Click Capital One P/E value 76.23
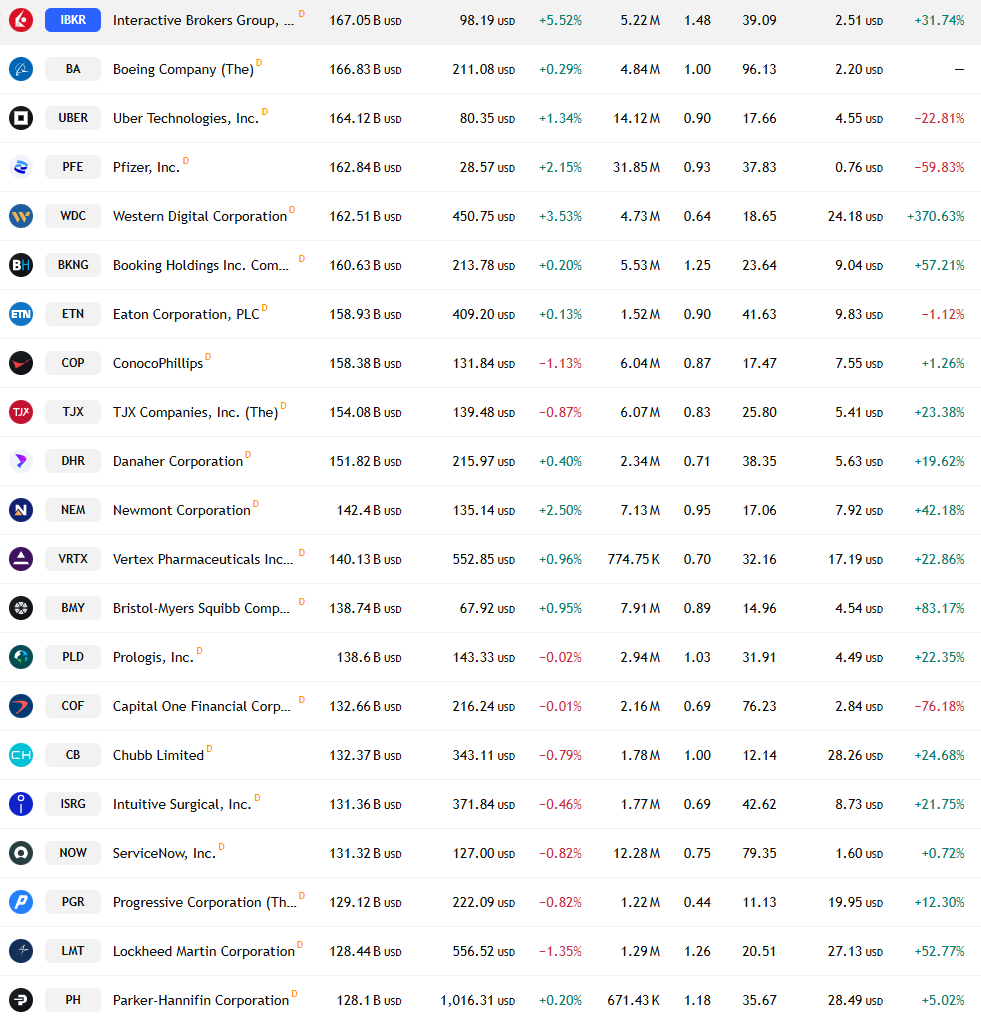 click(759, 707)
